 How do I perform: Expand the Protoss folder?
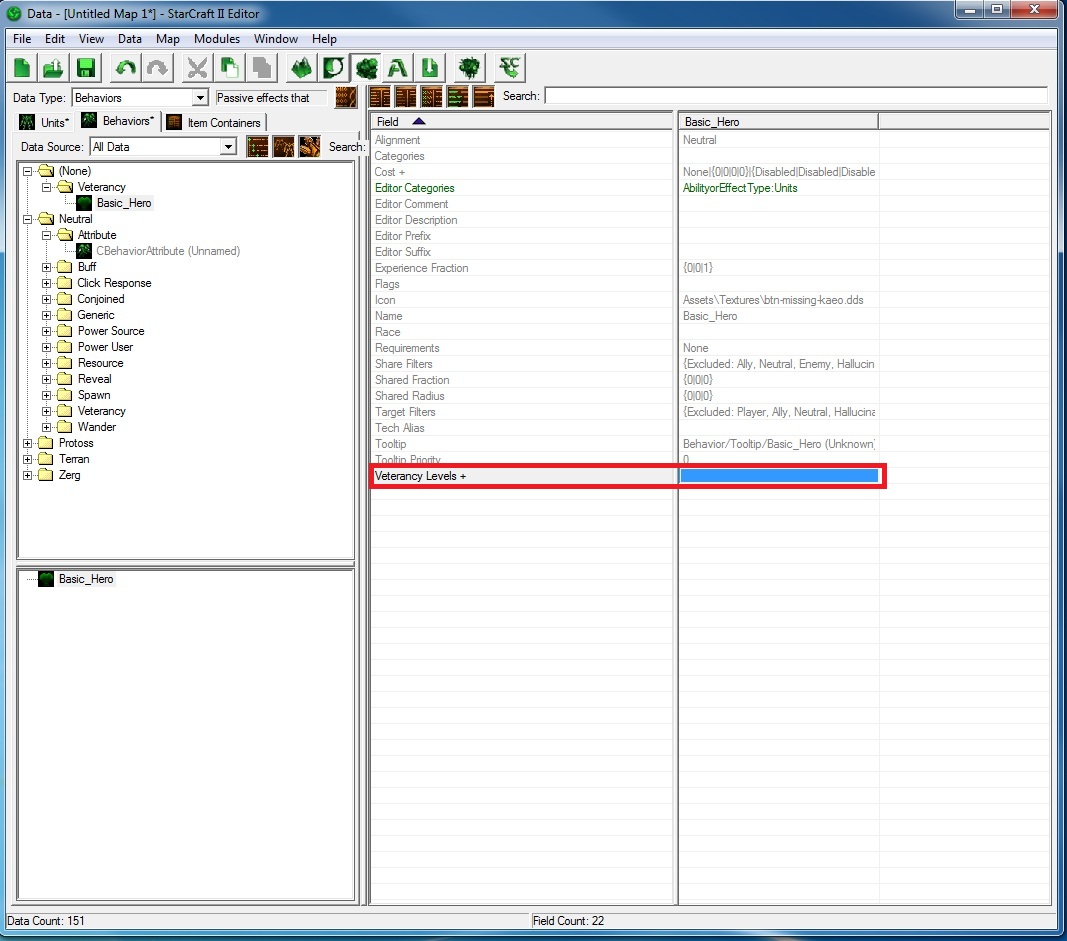(x=27, y=443)
